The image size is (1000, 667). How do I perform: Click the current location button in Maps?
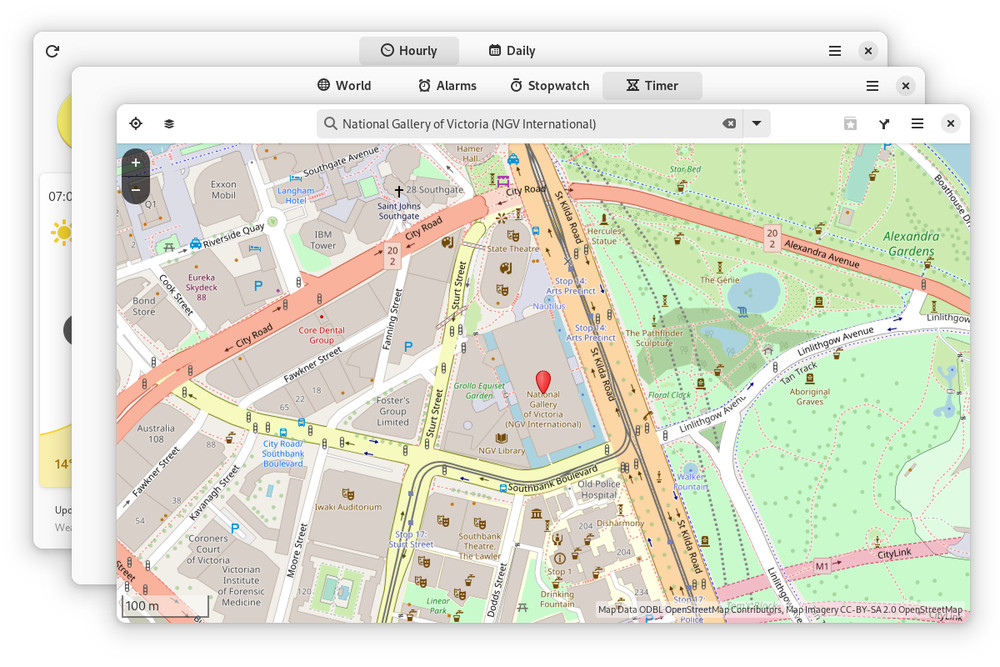coord(136,124)
